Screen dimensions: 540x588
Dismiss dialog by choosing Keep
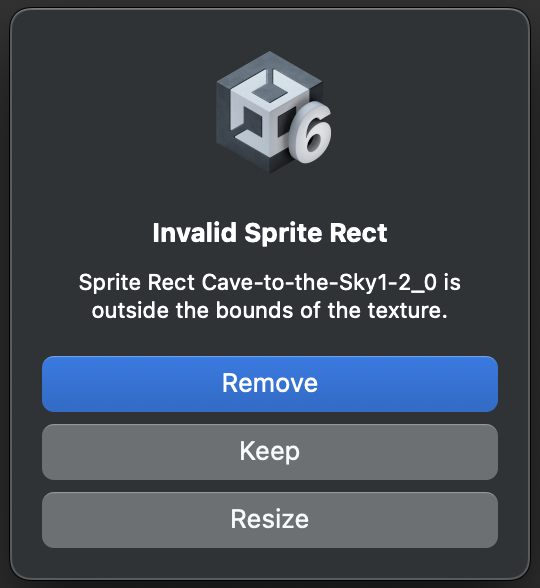270,452
